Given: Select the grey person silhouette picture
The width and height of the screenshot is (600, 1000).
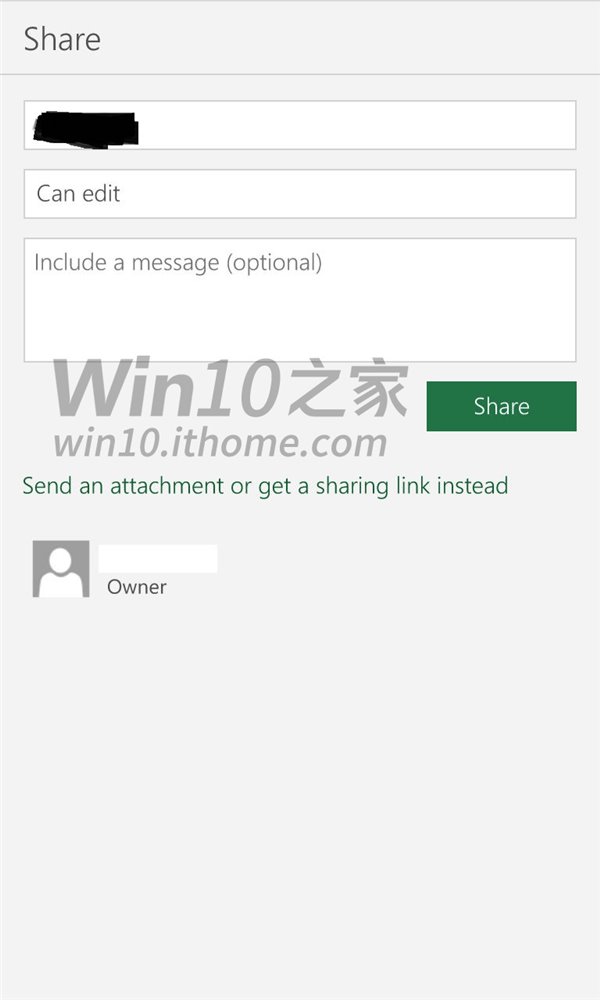Looking at the screenshot, I should 61,569.
